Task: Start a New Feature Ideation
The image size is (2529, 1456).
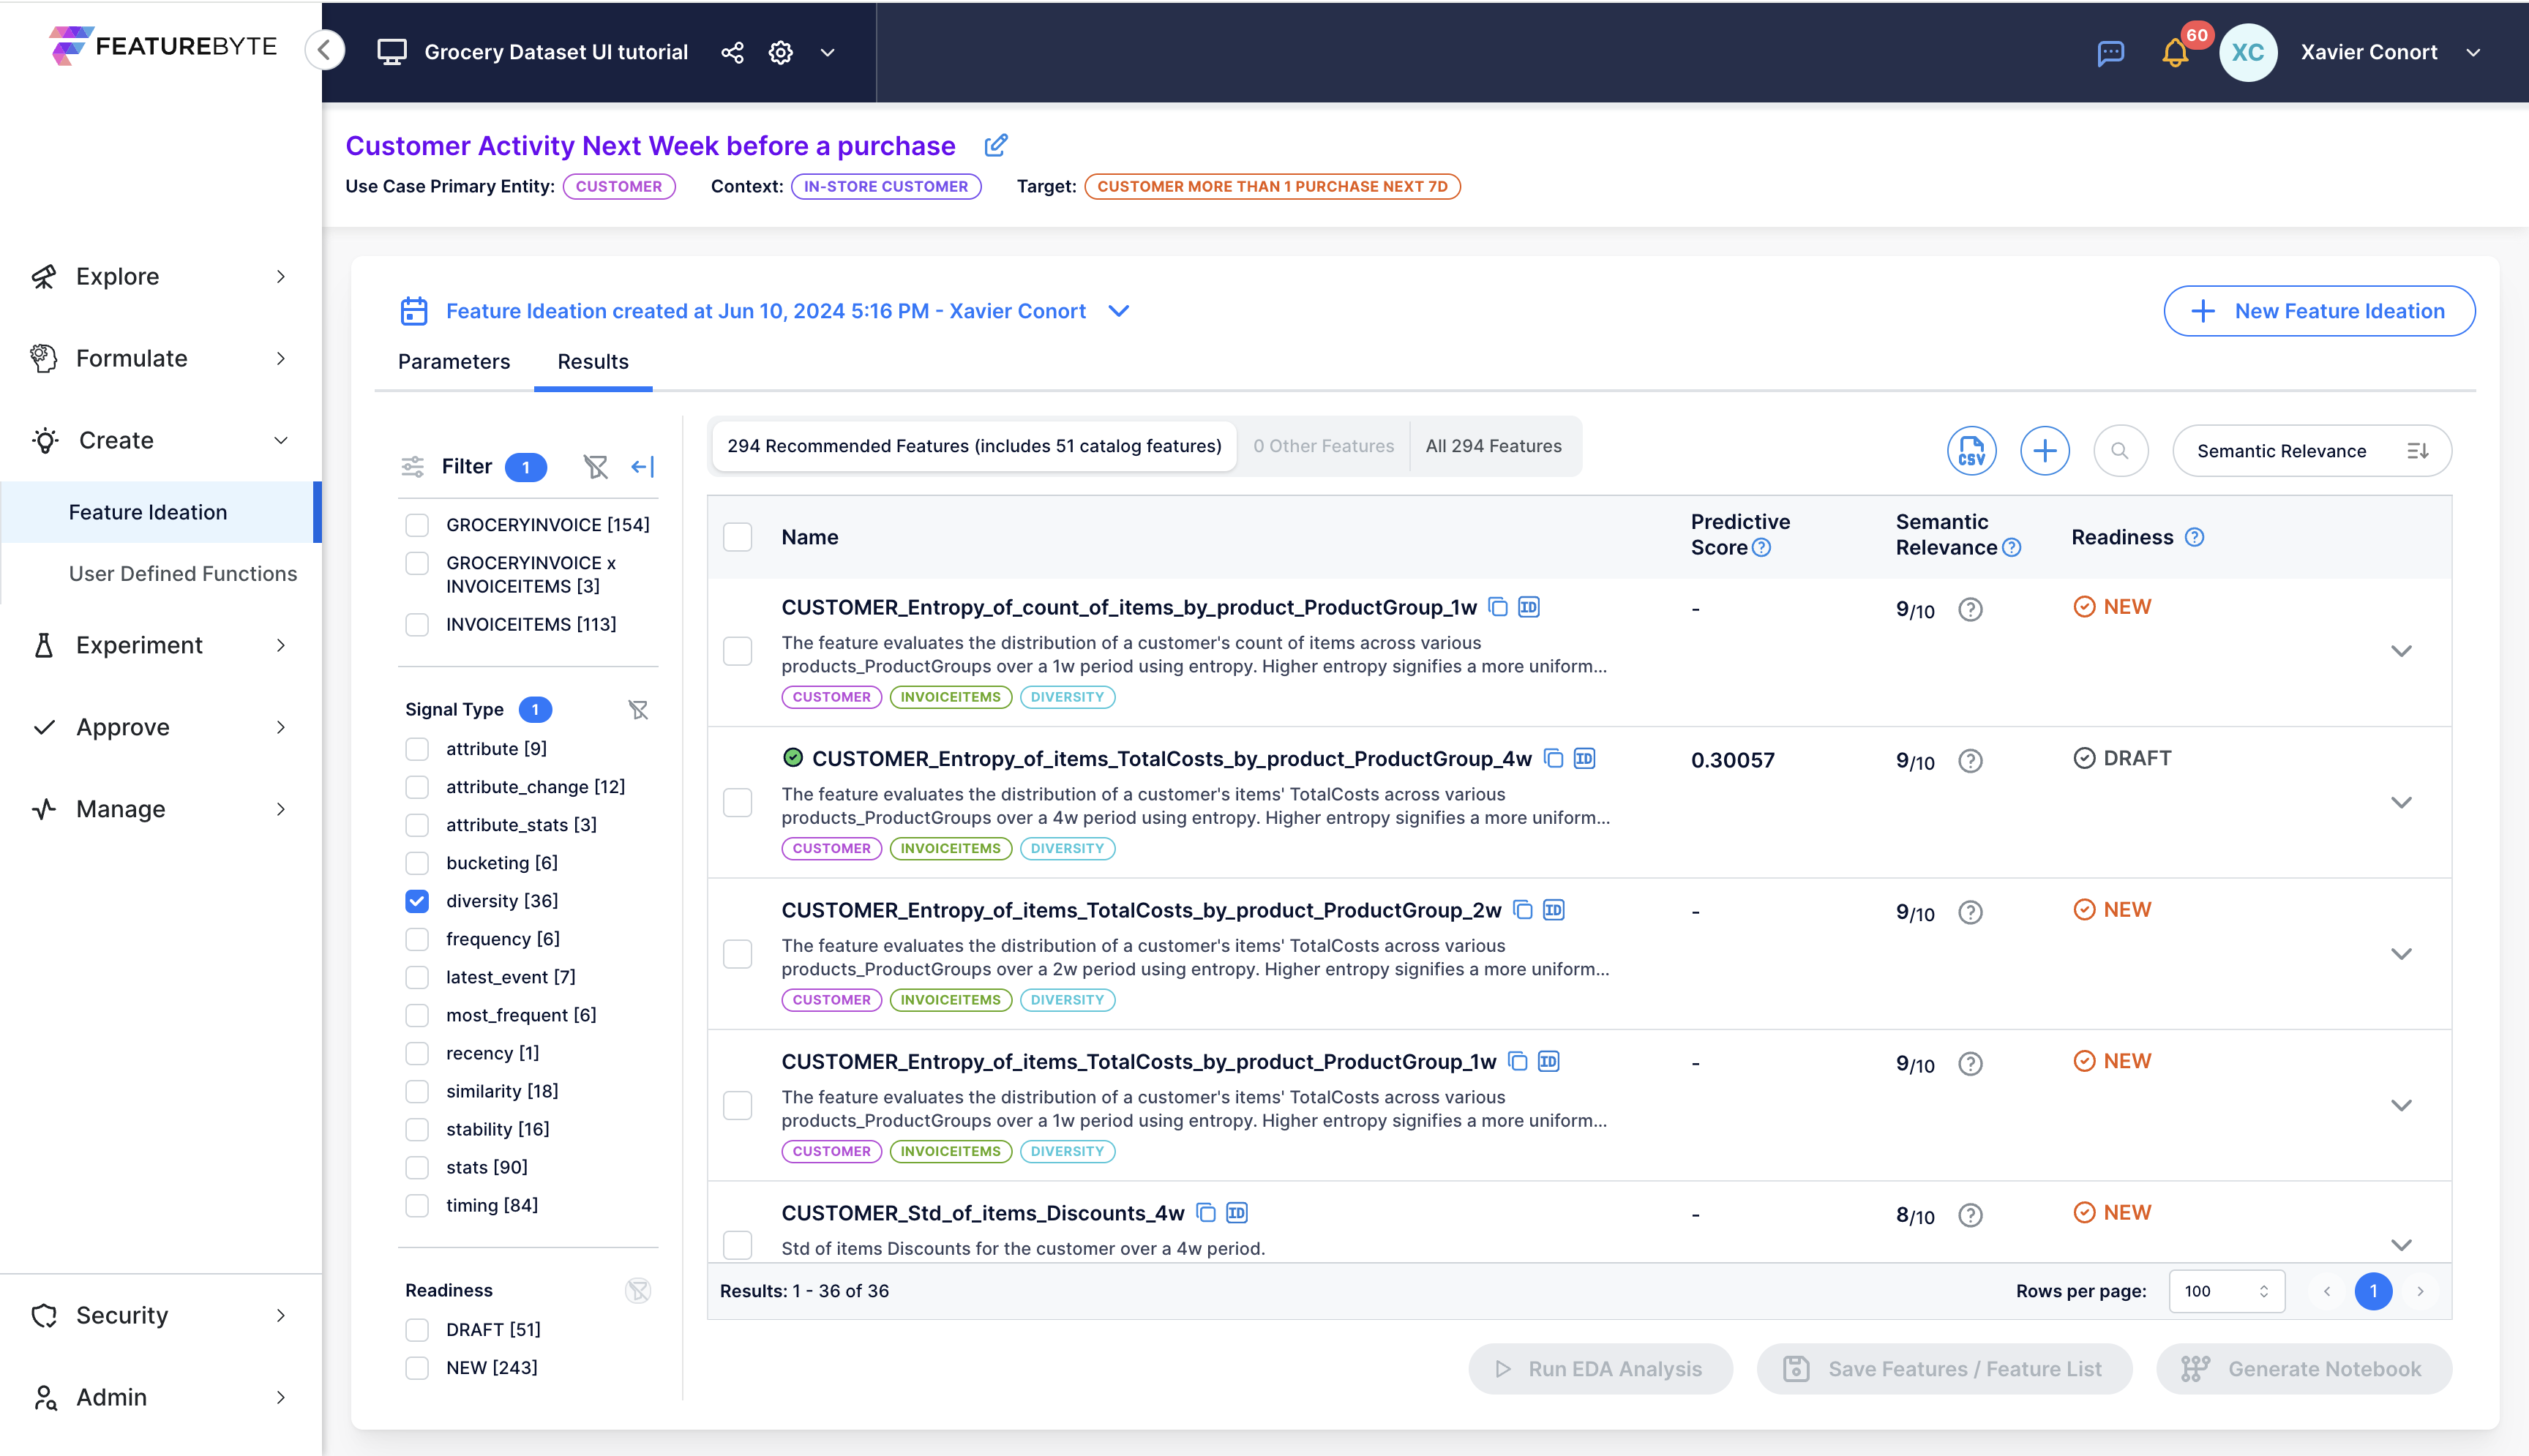Action: pos(2319,311)
